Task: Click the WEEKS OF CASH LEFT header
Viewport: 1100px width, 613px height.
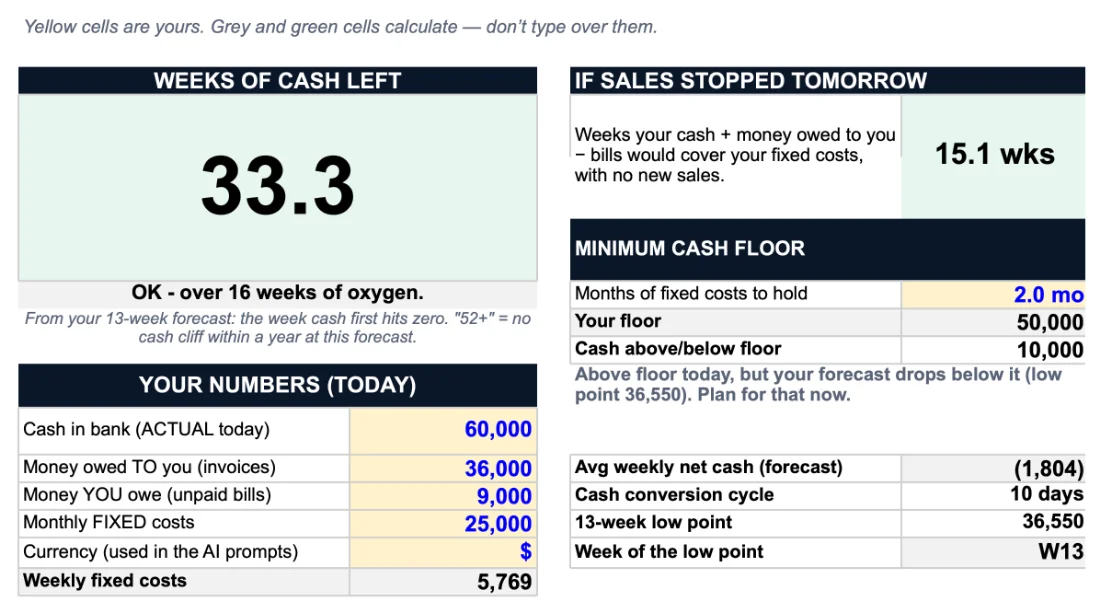Action: point(277,81)
